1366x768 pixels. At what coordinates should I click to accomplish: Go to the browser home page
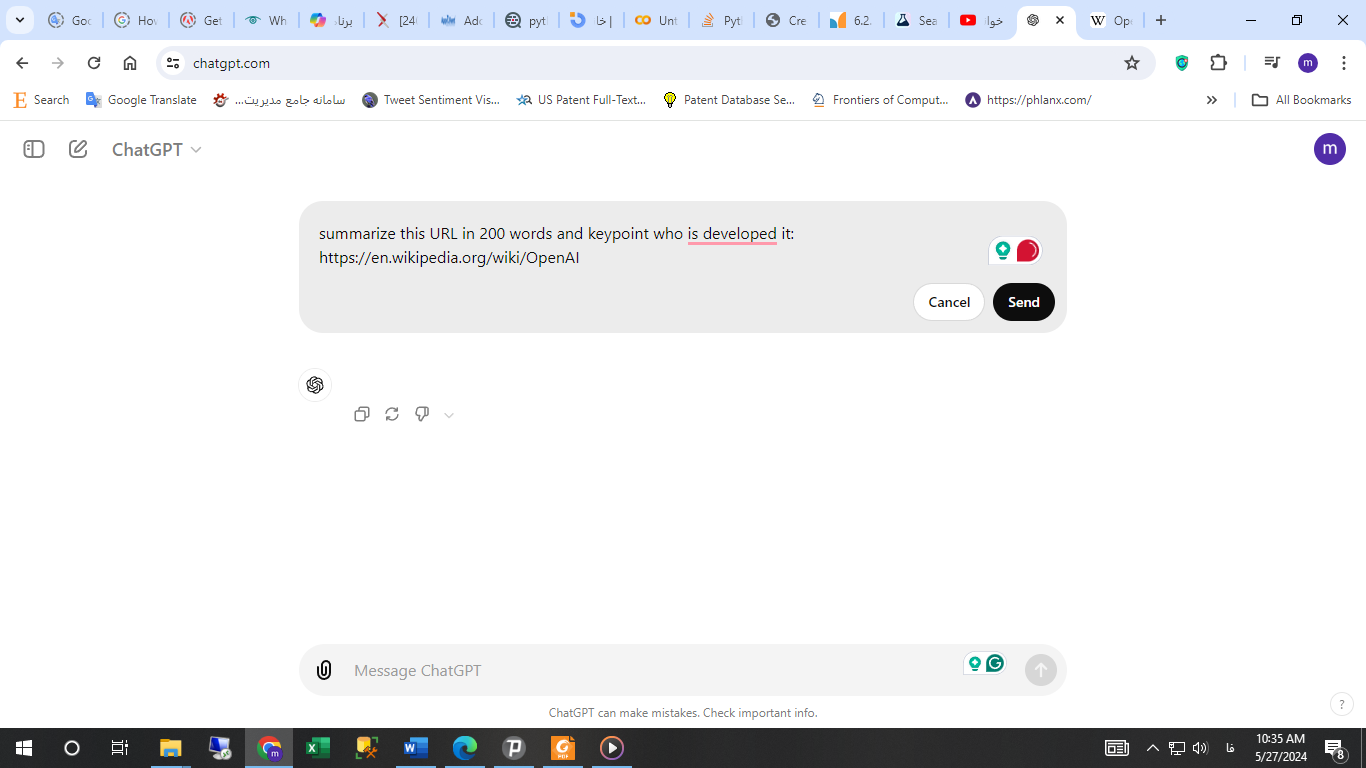coord(130,63)
